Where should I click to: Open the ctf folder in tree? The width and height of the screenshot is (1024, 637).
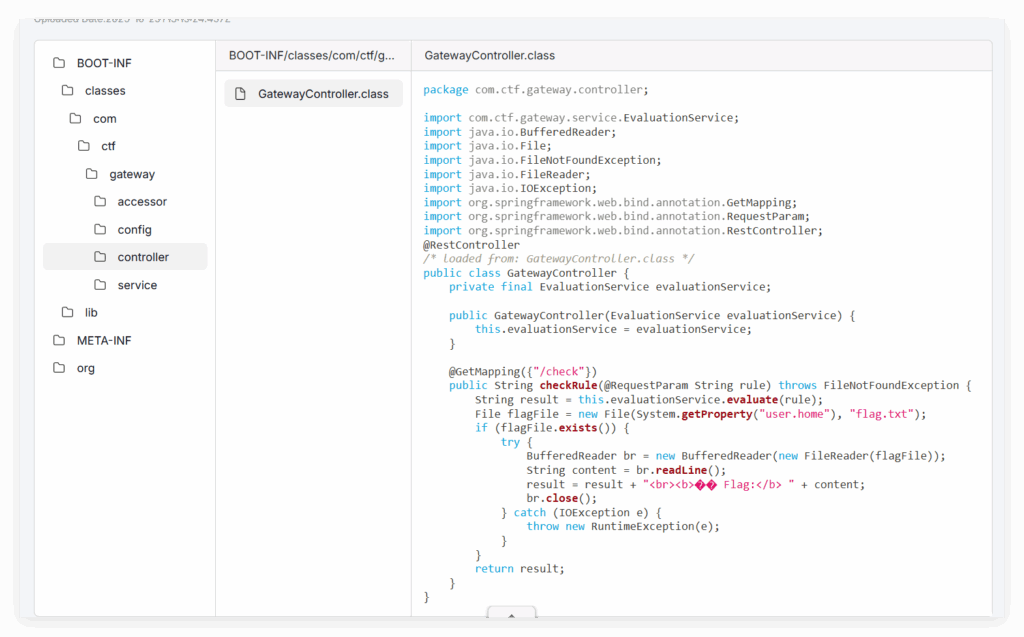pyautogui.click(x=108, y=146)
